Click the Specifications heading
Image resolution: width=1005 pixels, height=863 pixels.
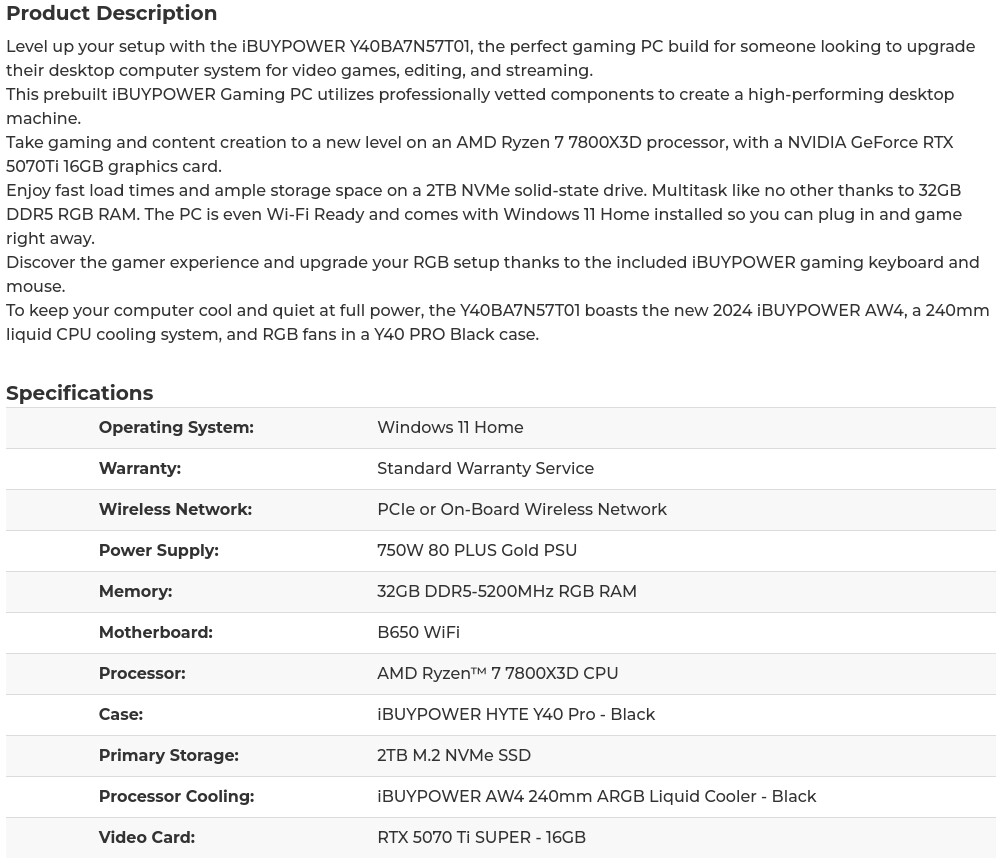(x=79, y=393)
